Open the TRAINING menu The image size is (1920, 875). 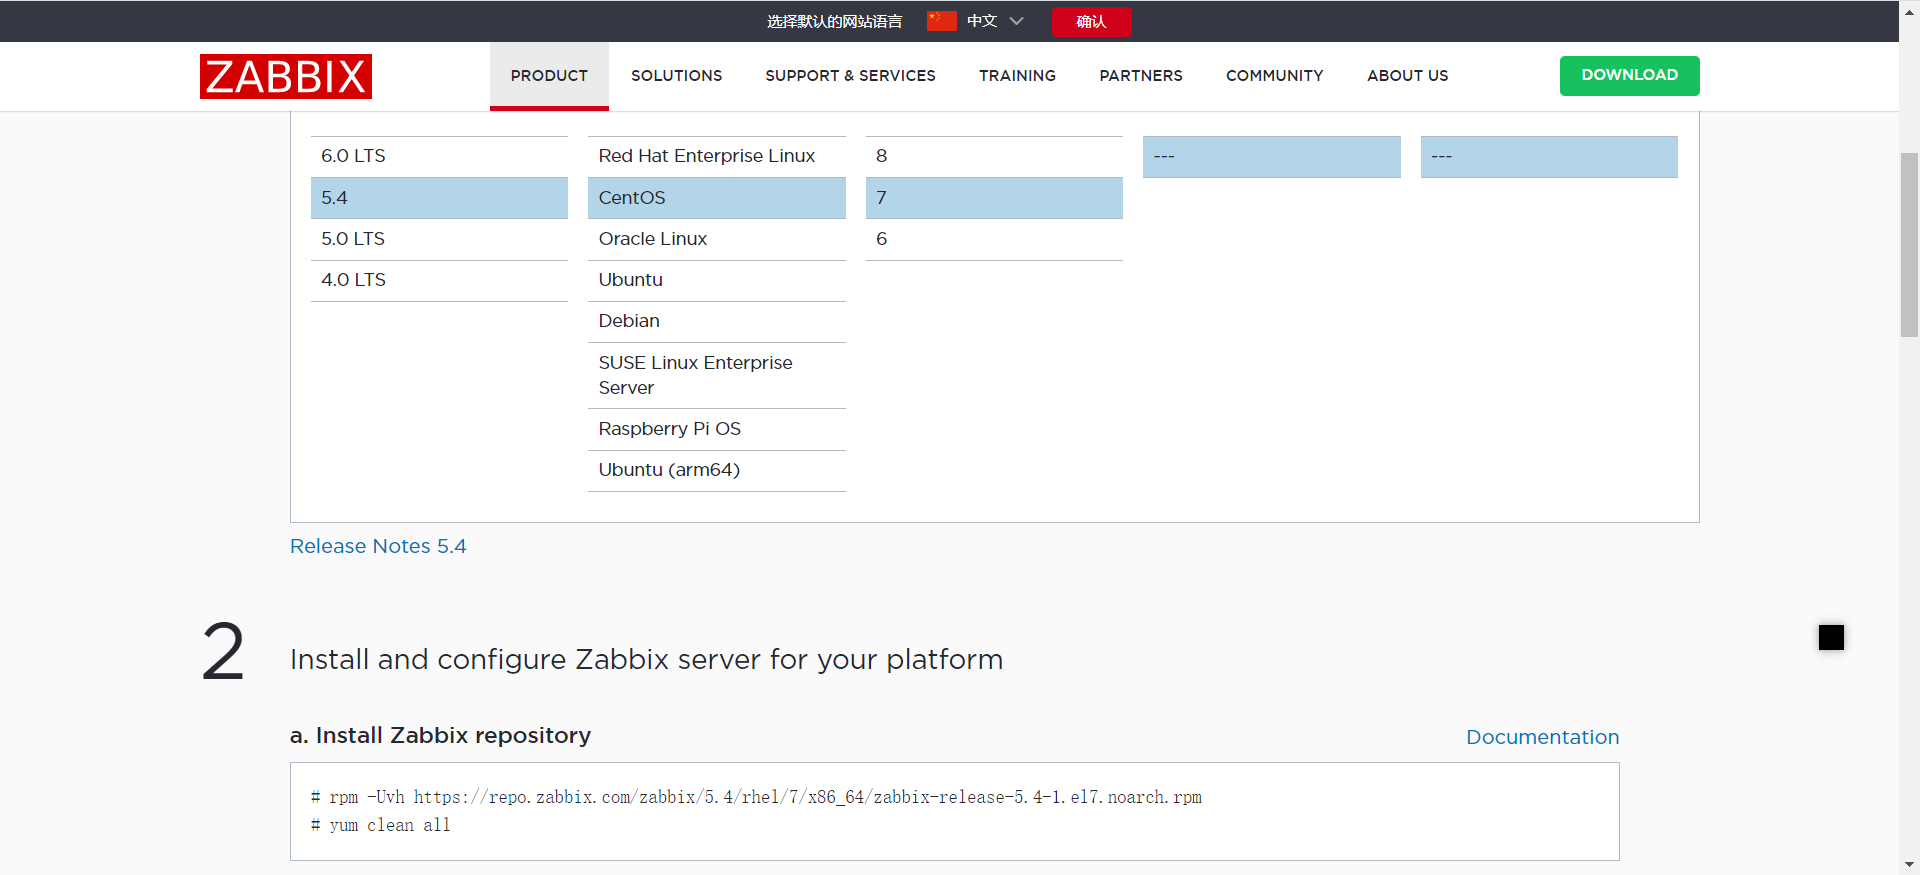point(1017,76)
